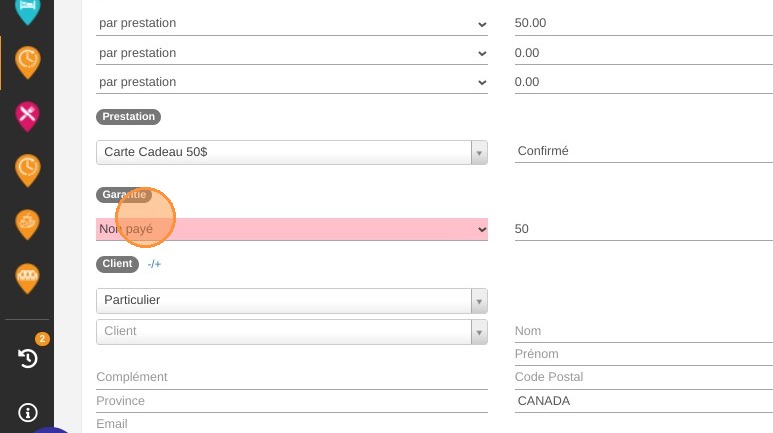Open the orange boat cruise pin
773x433 pixels.
coord(28,224)
